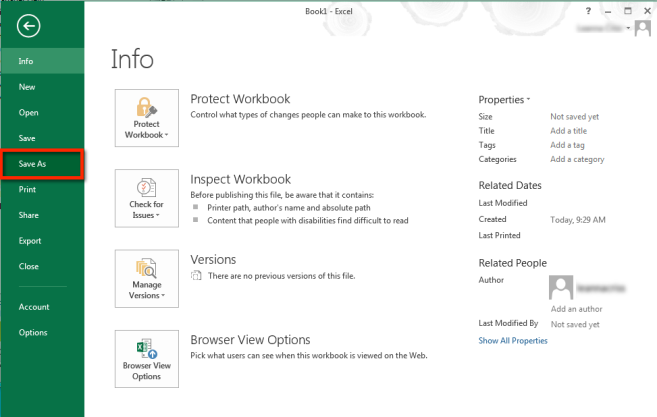This screenshot has width=657, height=417.
Task: Click the 'Printer path, author's name' bullet text
Action: (289, 208)
